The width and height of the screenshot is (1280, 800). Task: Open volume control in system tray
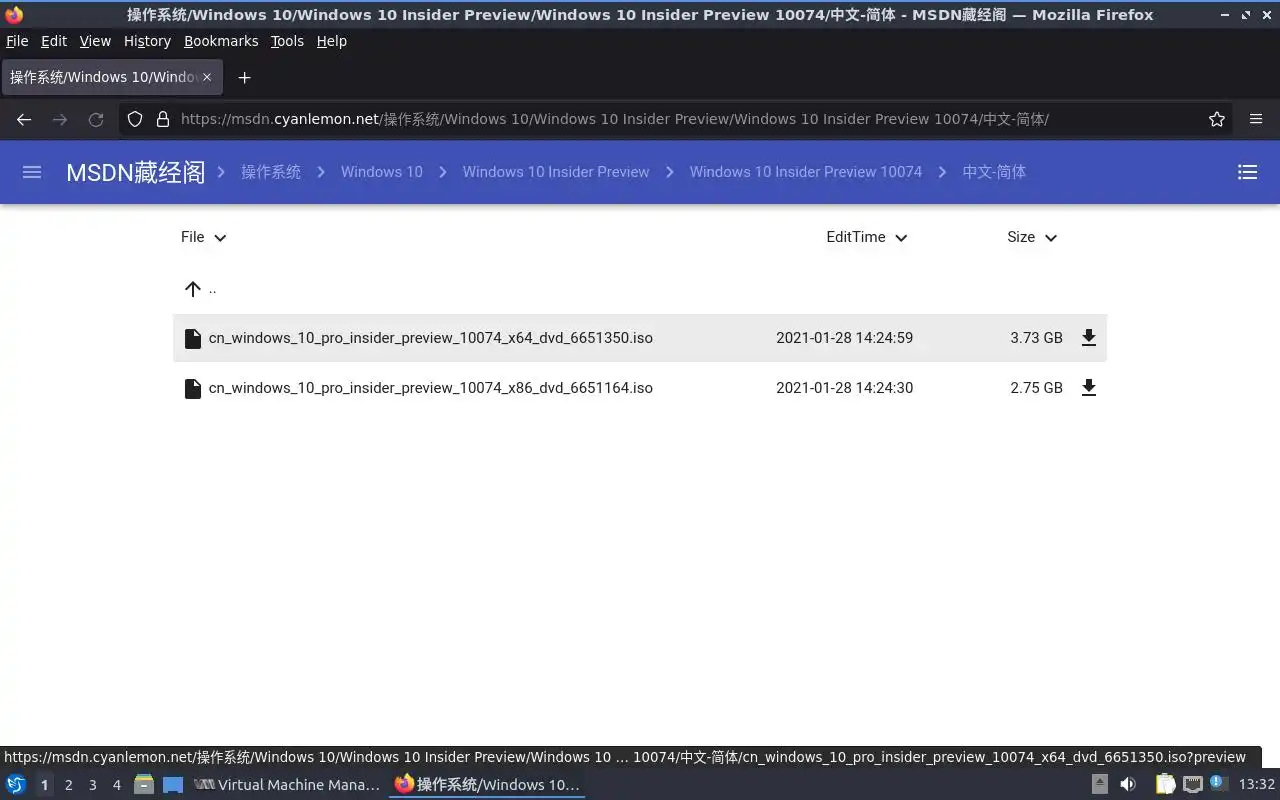tap(1128, 785)
